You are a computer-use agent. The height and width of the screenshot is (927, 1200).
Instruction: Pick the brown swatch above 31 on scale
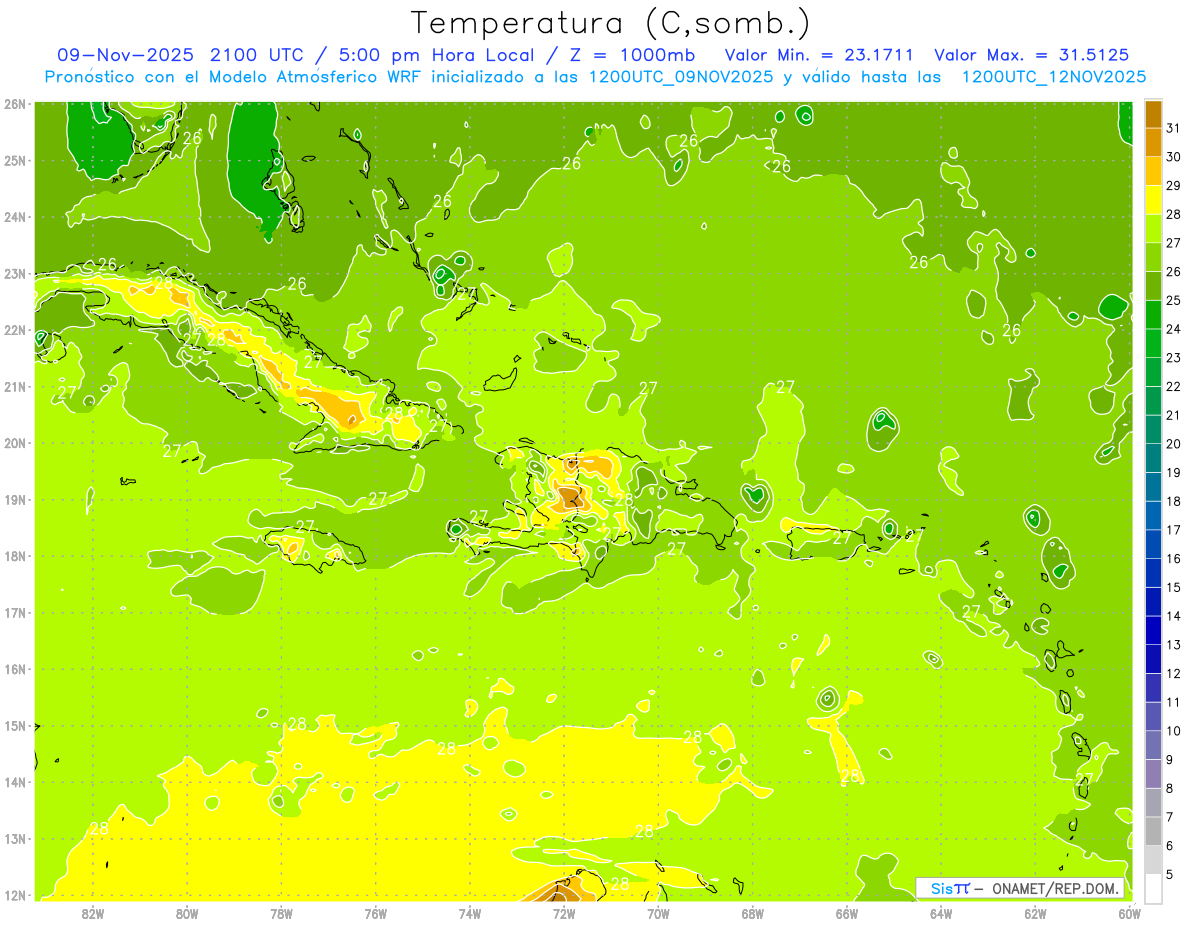1153,114
